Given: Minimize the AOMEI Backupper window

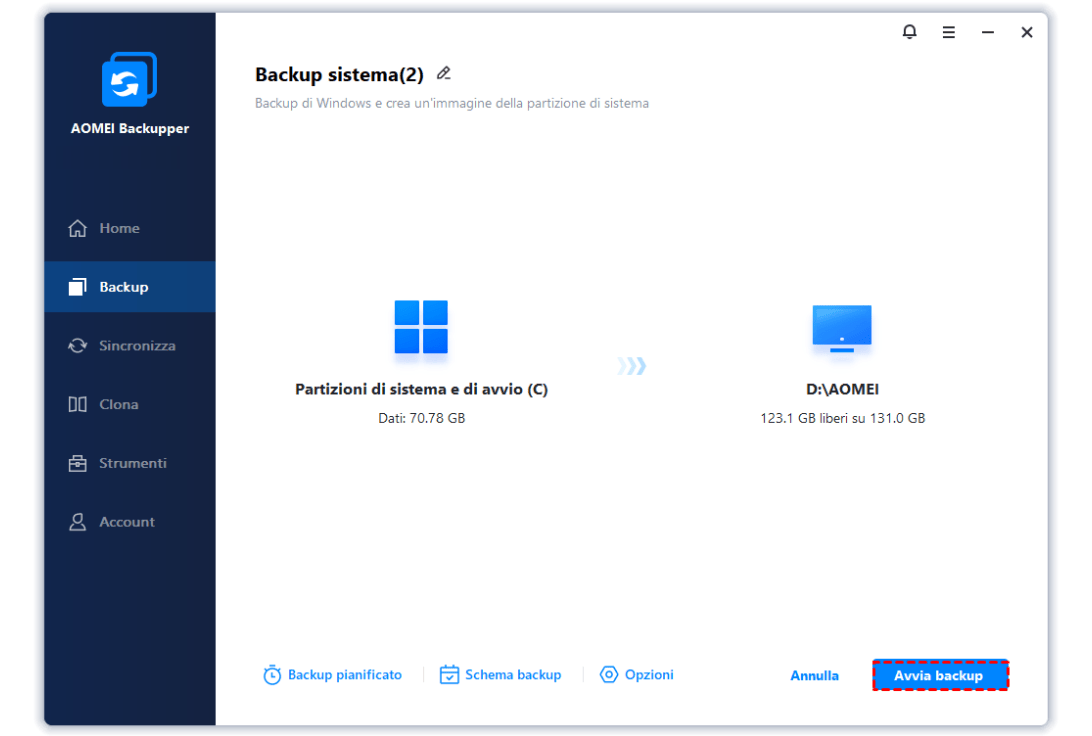Looking at the screenshot, I should tap(988, 32).
